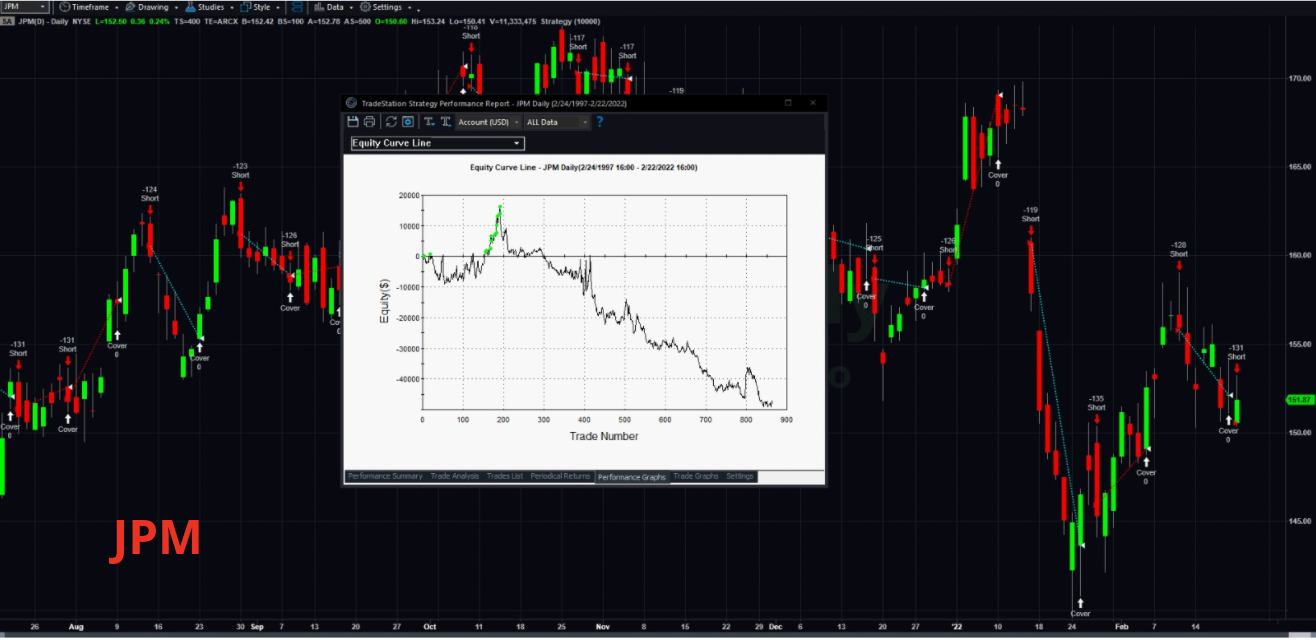The width and height of the screenshot is (1316, 640).
Task: Click the toolbar overflow arrow after Settings
Action: click(419, 9)
